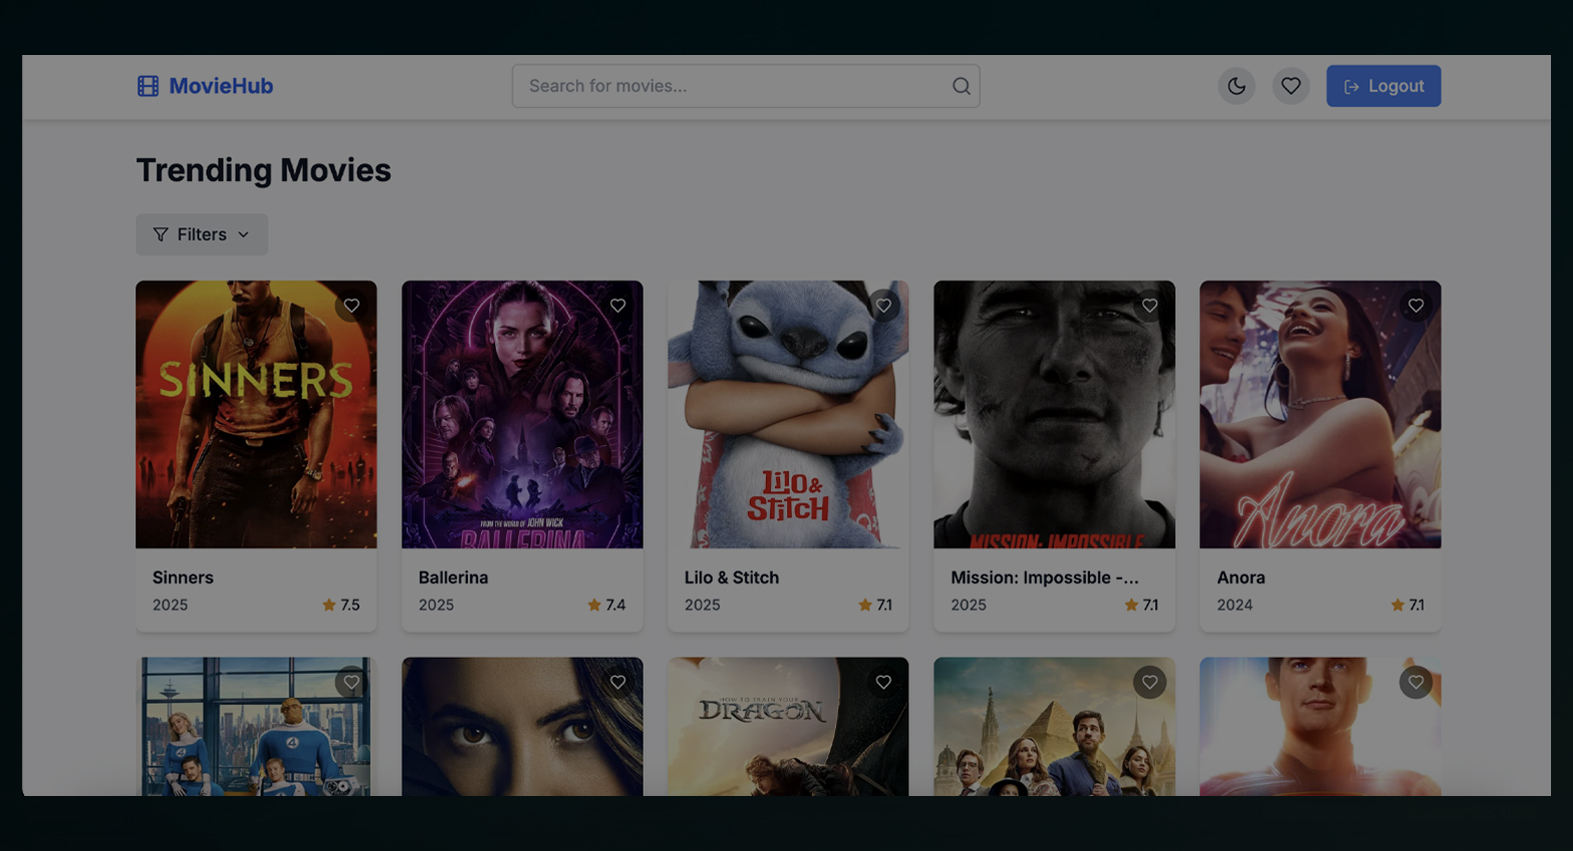Click the MovieHub film logo icon
The height and width of the screenshot is (851, 1573).
tap(148, 86)
